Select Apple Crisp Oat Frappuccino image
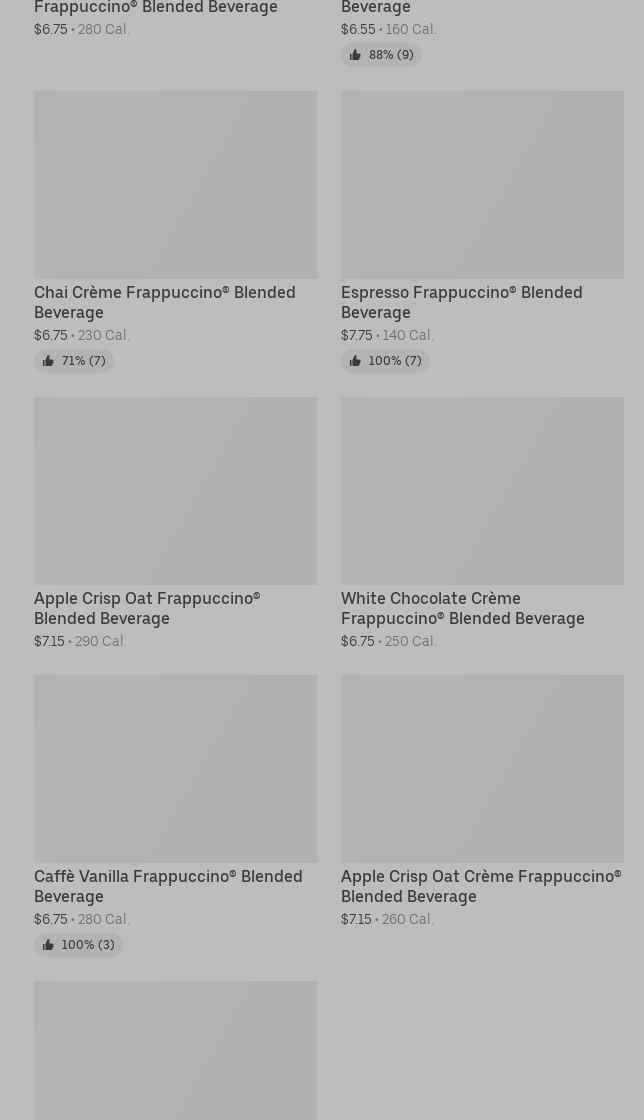Image resolution: width=644 pixels, height=1120 pixels. (175, 491)
